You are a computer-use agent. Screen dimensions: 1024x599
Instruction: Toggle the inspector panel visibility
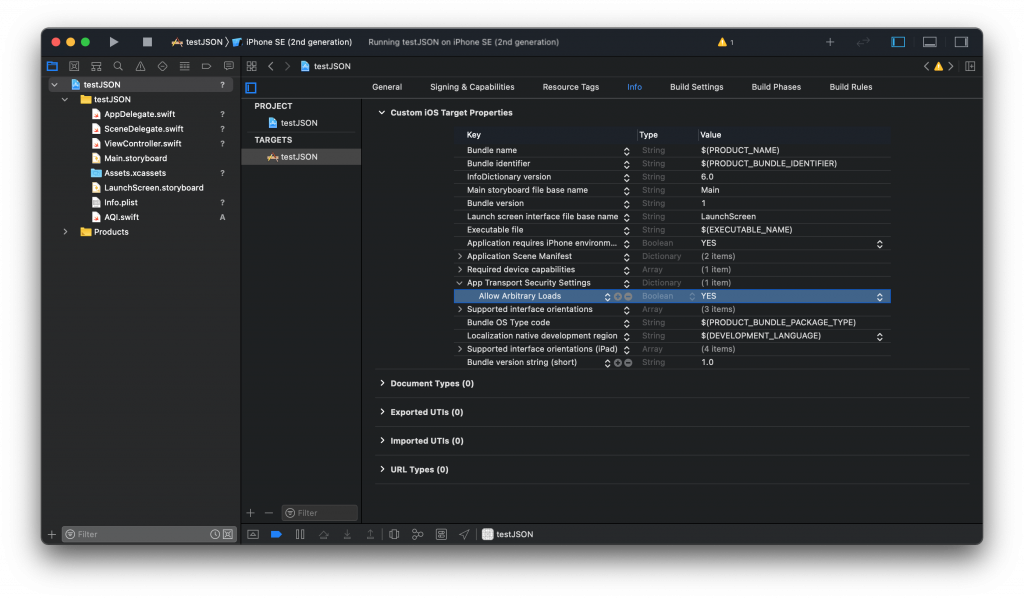[961, 42]
